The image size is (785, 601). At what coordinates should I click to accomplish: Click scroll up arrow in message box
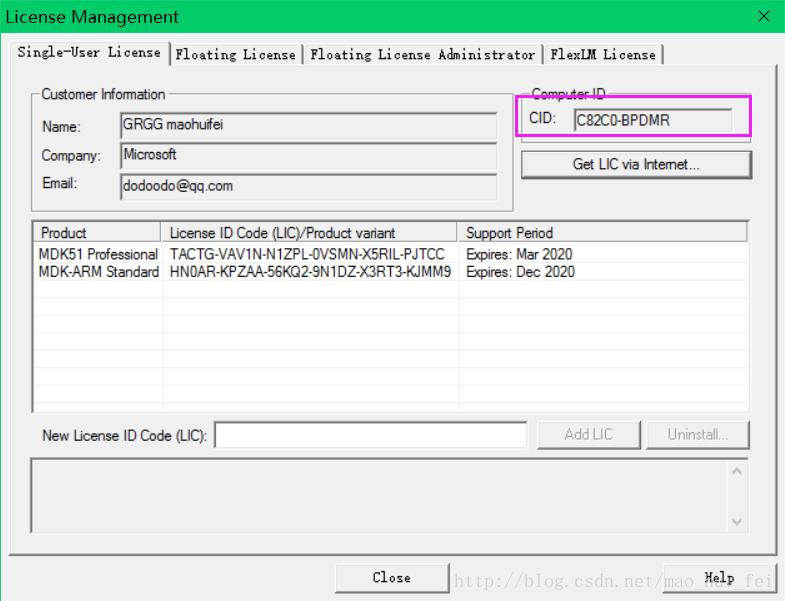pyautogui.click(x=736, y=471)
